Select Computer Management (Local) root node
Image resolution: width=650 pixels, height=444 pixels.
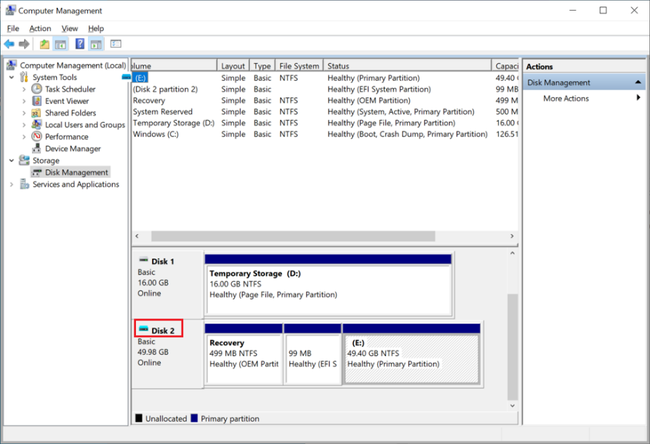(x=73, y=65)
